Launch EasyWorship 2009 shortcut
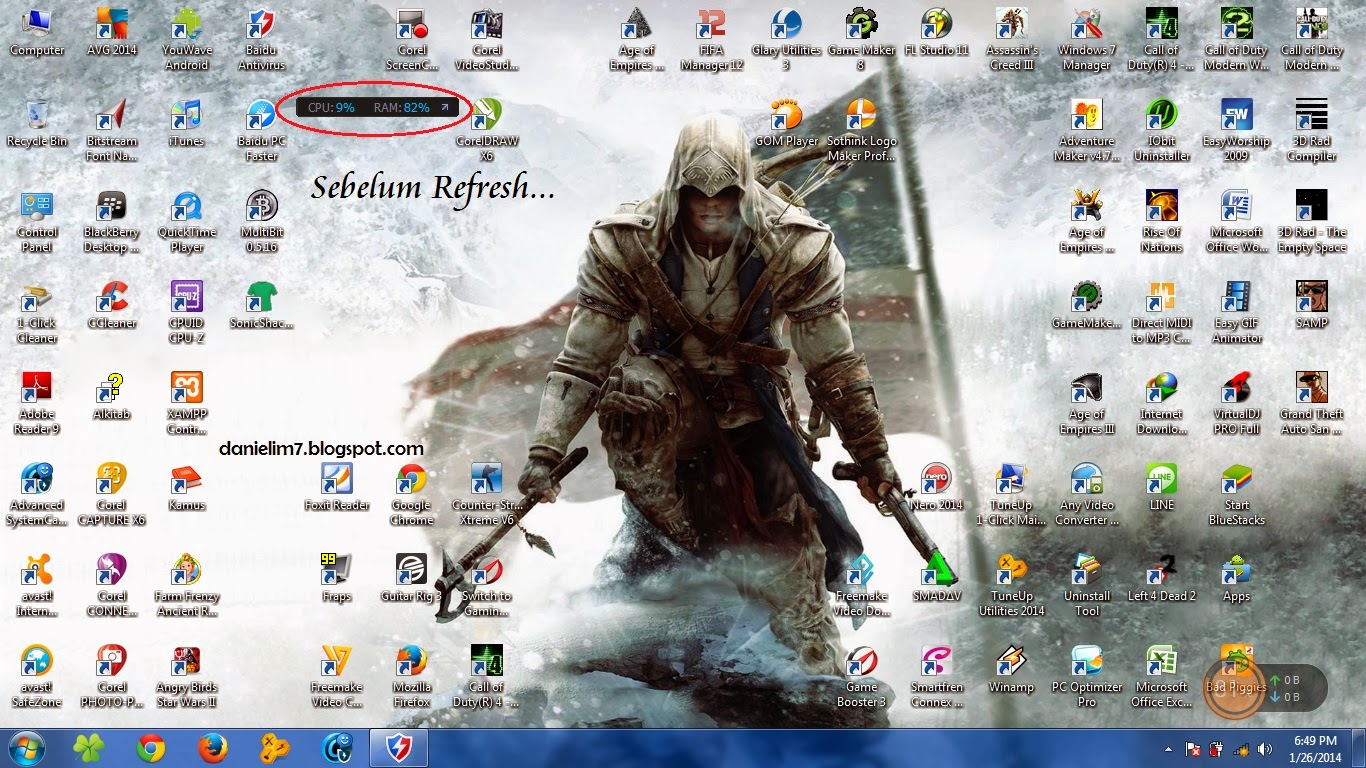Viewport: 1366px width, 768px height. pyautogui.click(x=1237, y=130)
